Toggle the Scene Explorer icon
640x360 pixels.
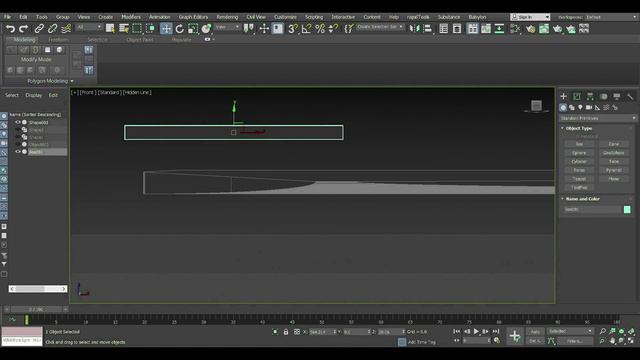(443, 29)
